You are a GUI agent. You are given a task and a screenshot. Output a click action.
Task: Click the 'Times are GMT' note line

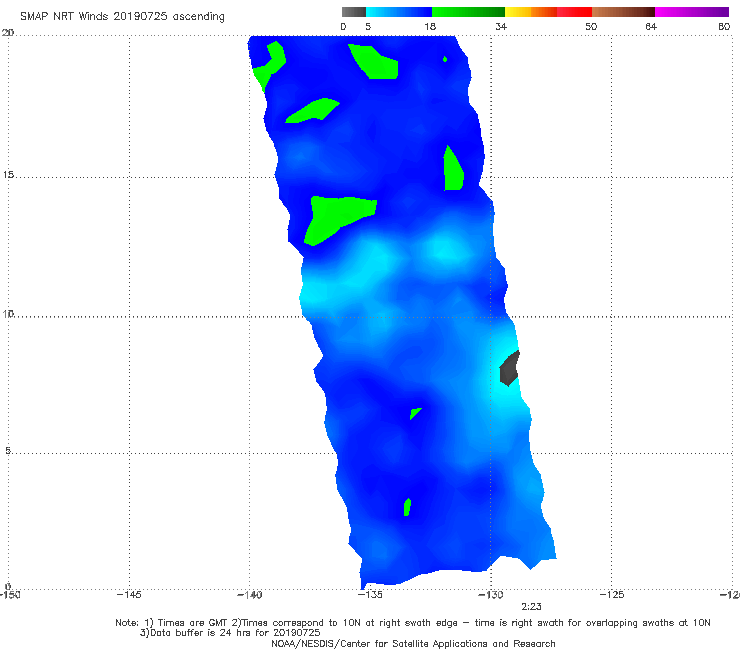pyautogui.click(x=413, y=623)
